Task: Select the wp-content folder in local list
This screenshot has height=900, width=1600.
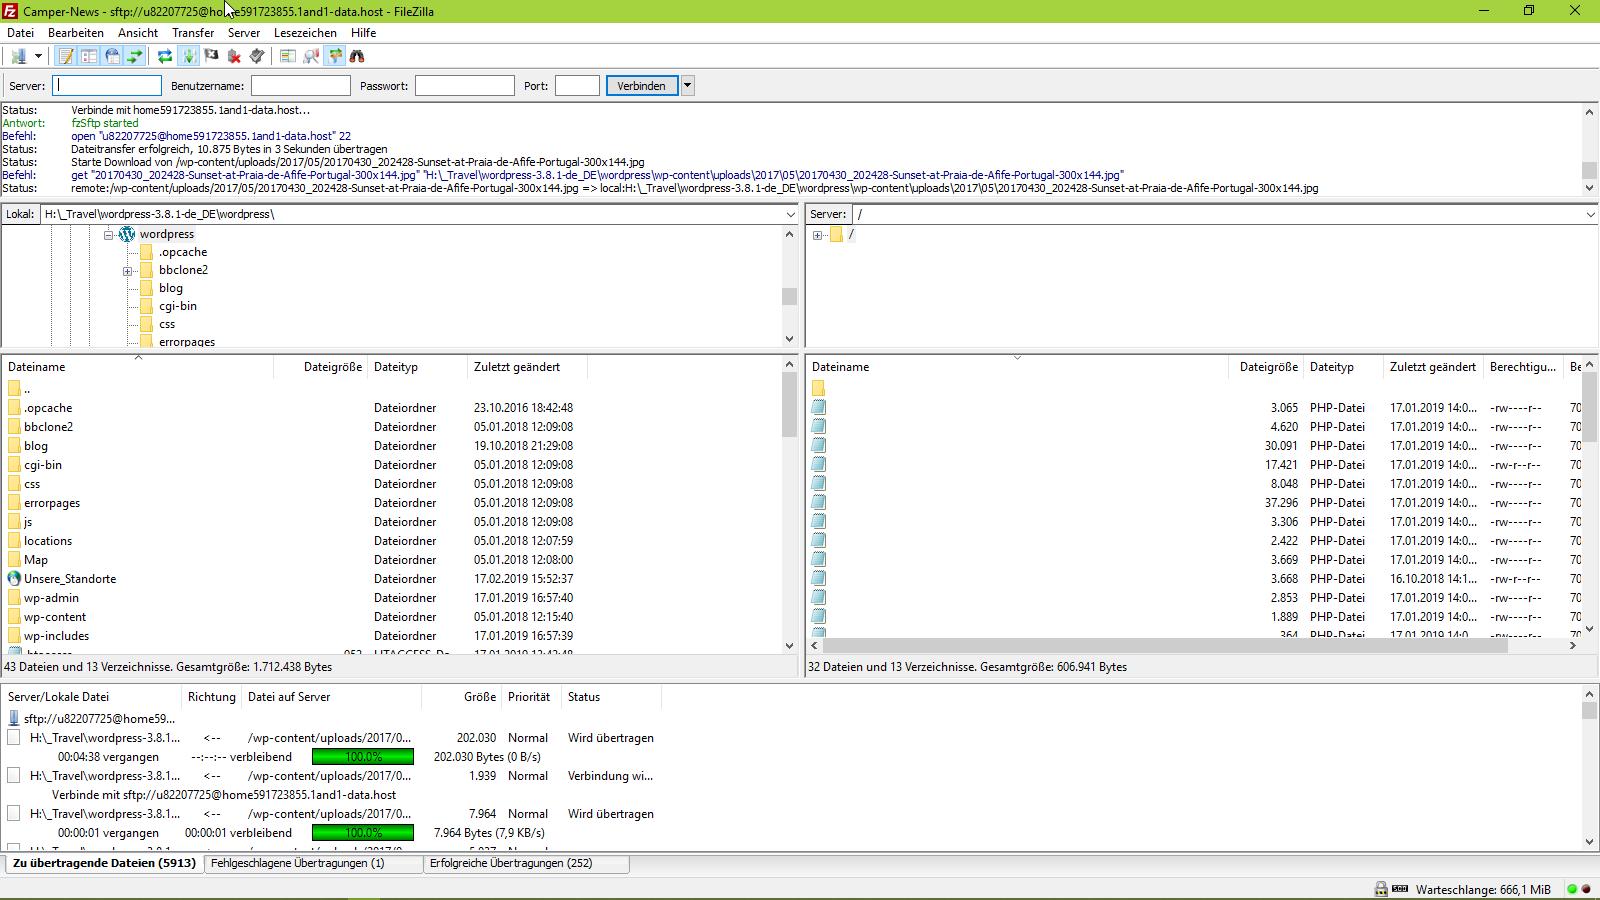Action: [x=55, y=617]
